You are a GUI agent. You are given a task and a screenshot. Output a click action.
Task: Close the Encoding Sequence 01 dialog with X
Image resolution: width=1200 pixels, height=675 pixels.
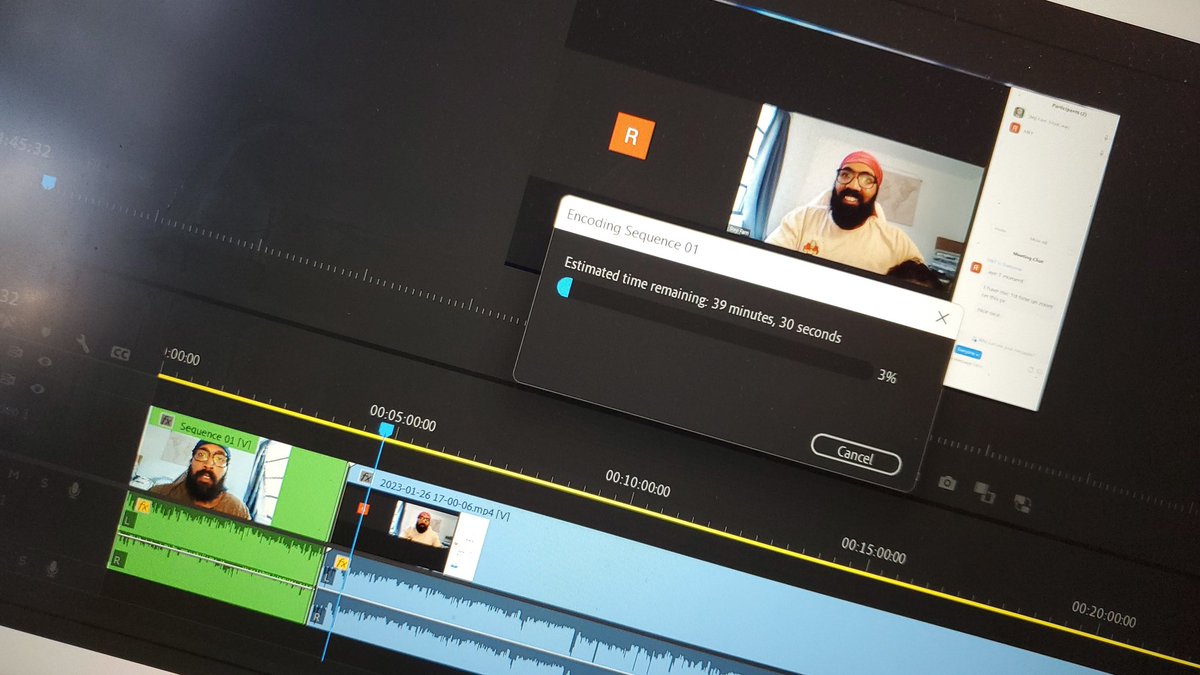pyautogui.click(x=942, y=318)
